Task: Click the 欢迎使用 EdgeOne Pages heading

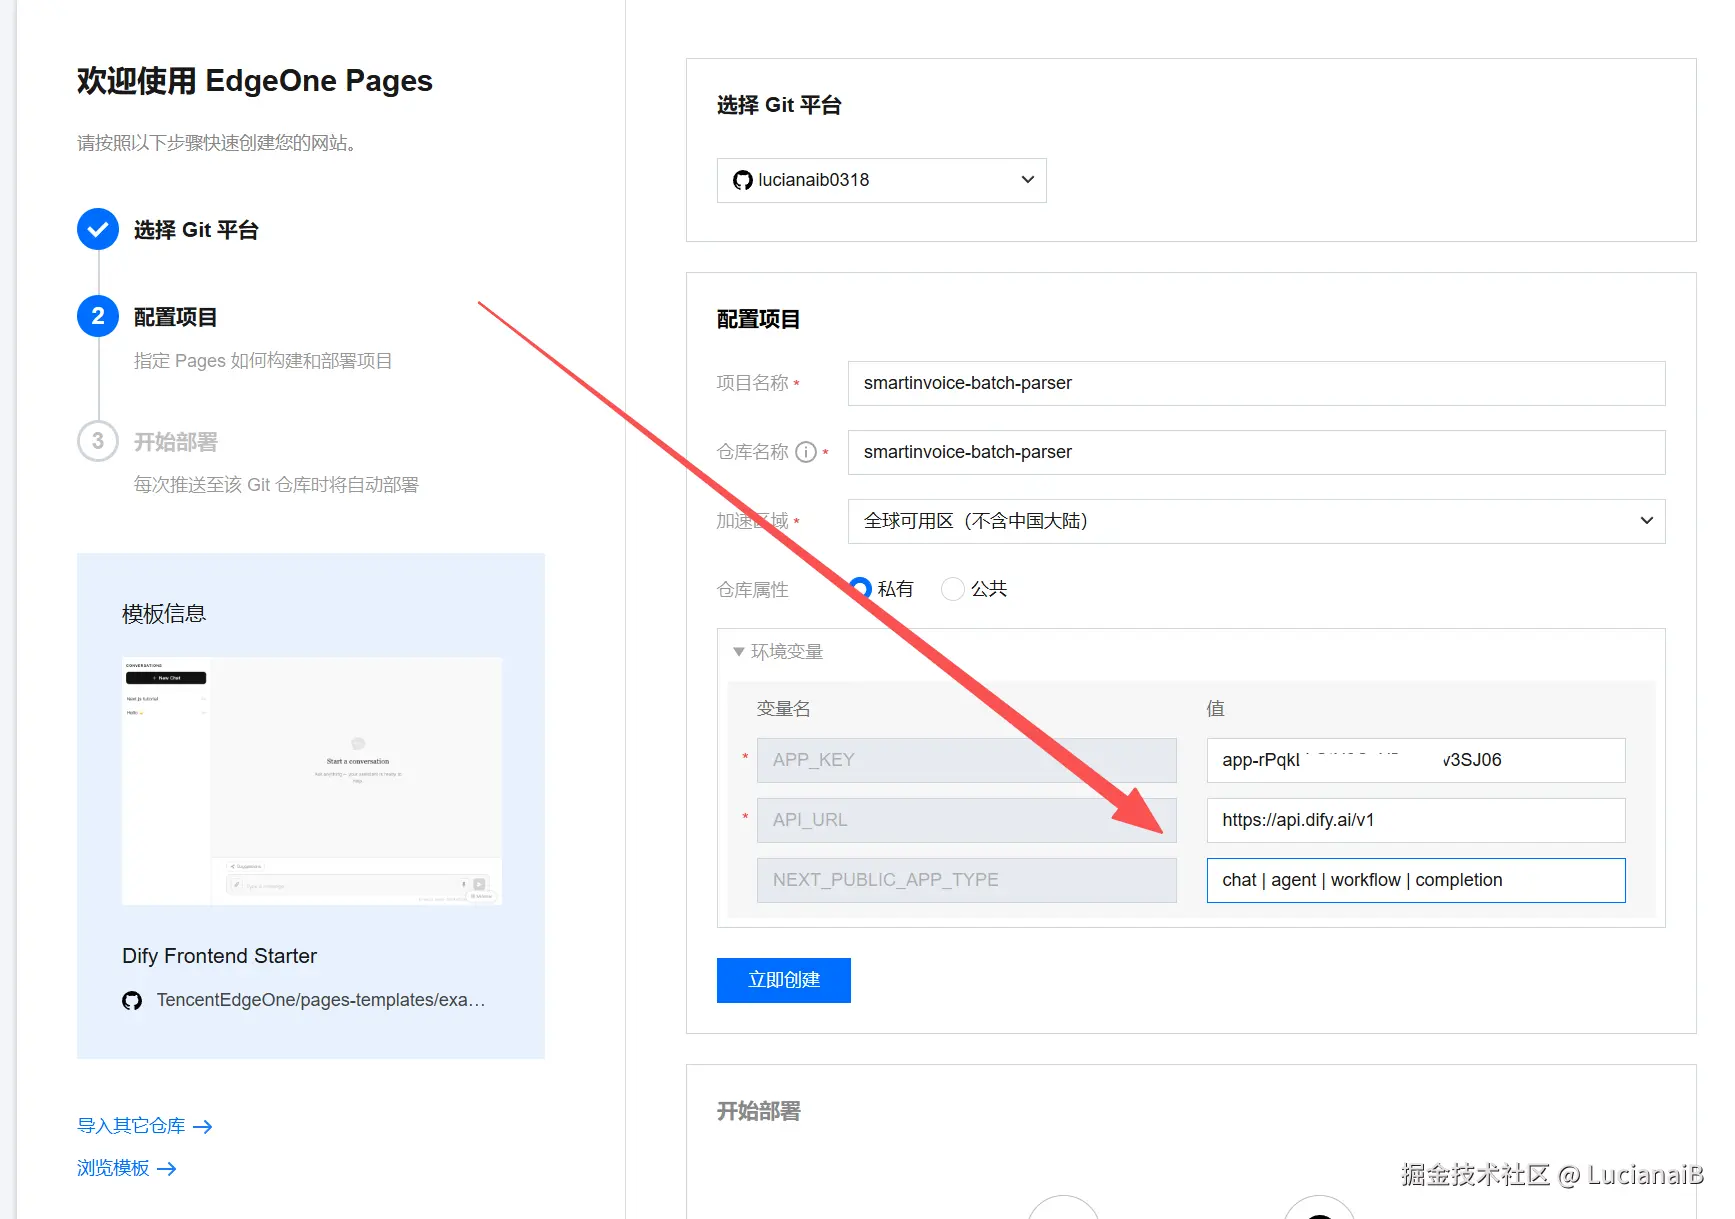Action: (255, 81)
